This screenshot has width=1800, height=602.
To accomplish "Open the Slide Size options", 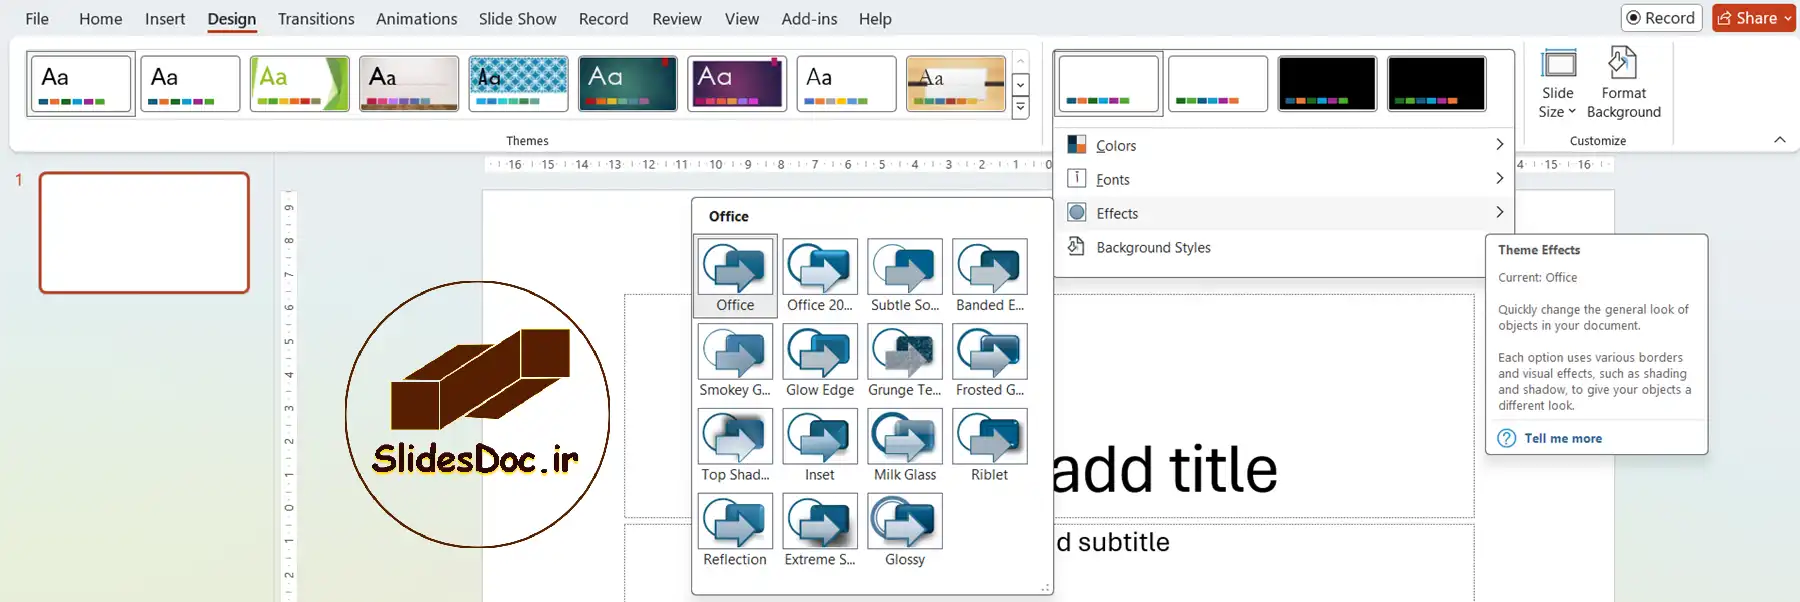I will pyautogui.click(x=1557, y=84).
